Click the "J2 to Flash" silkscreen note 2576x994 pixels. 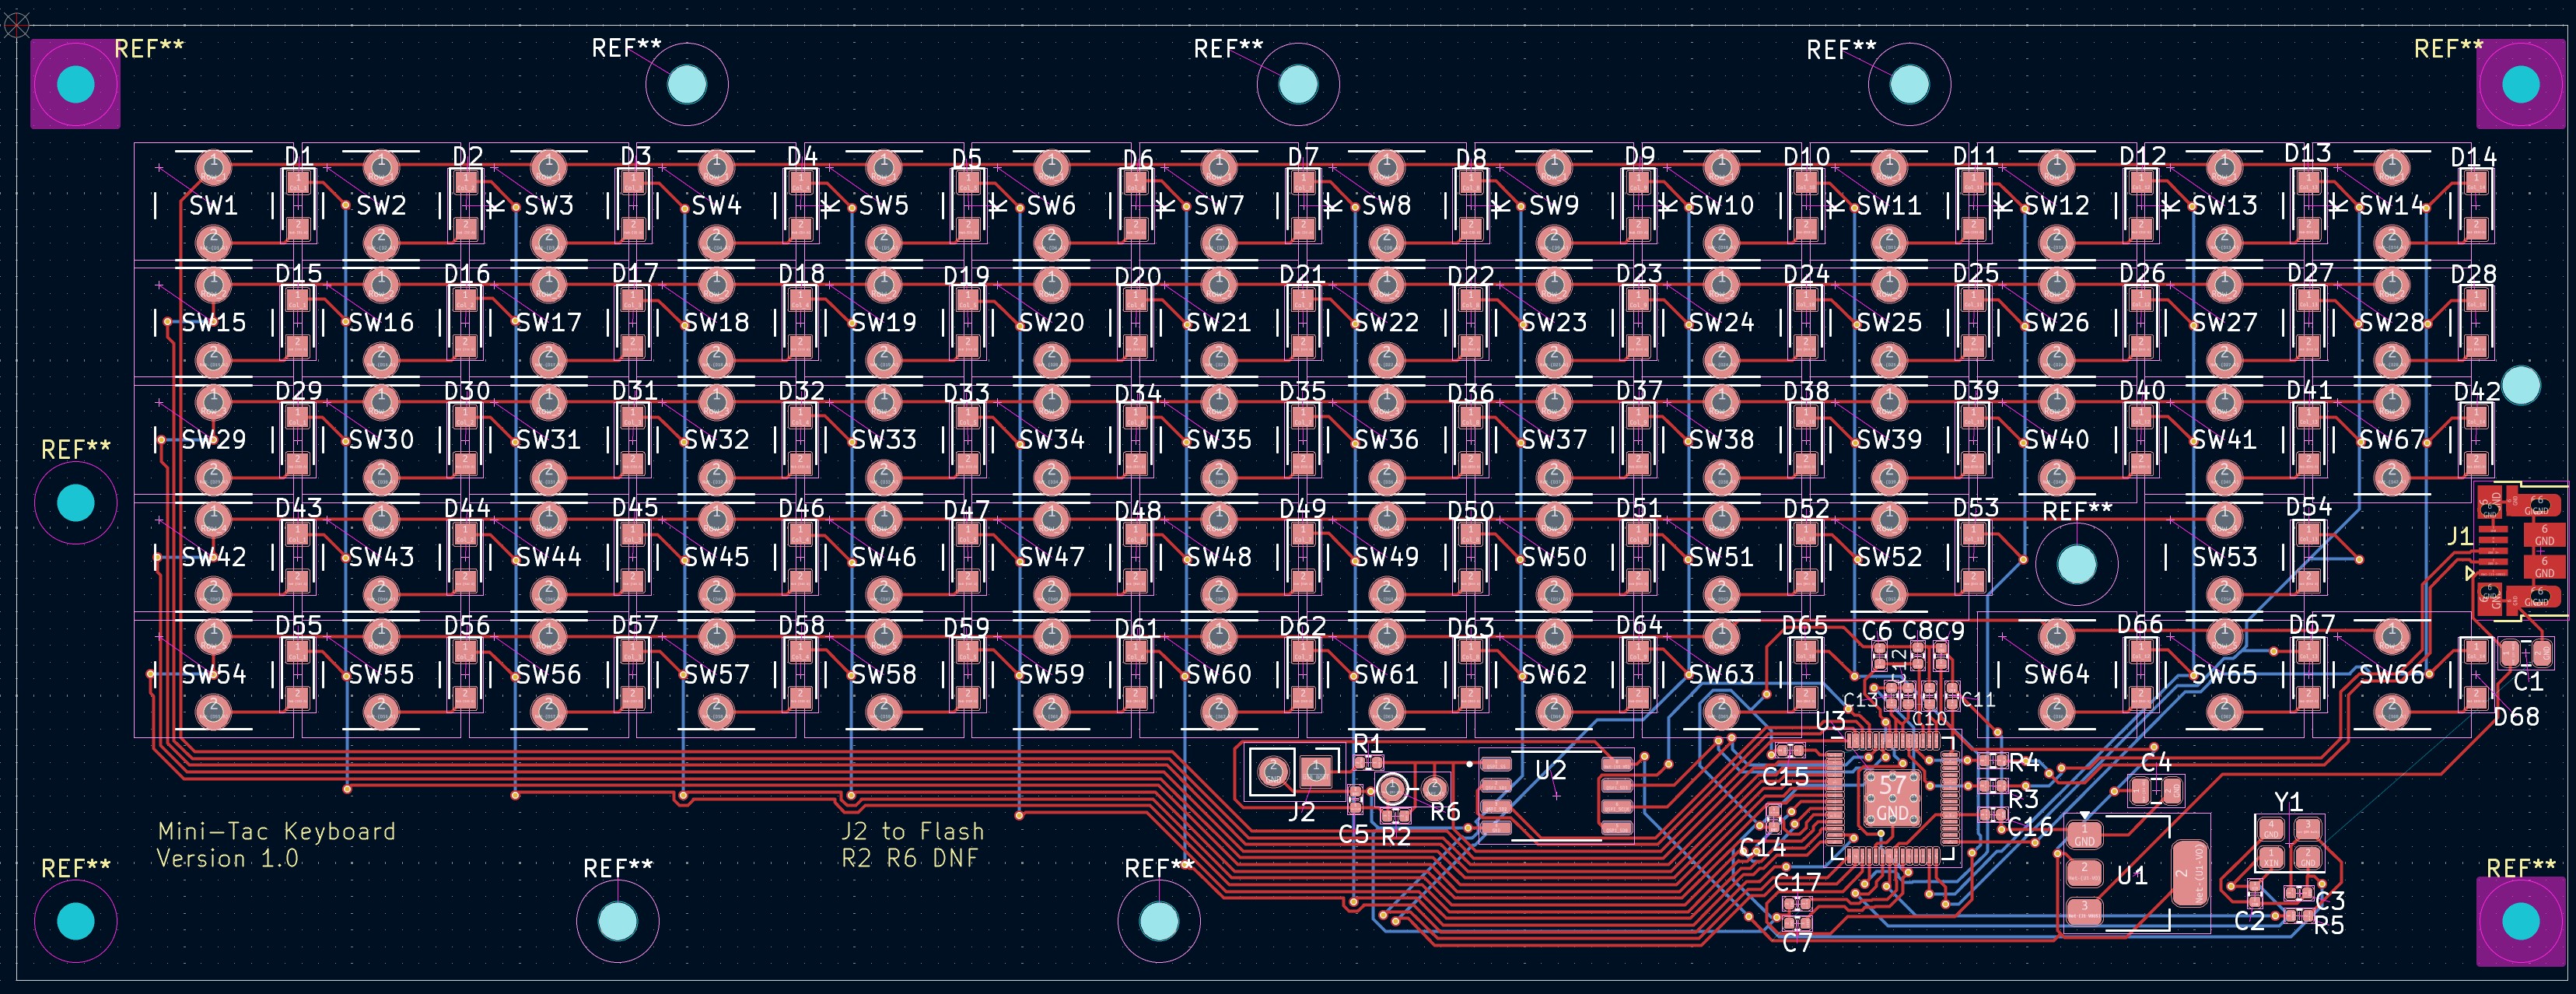click(913, 831)
